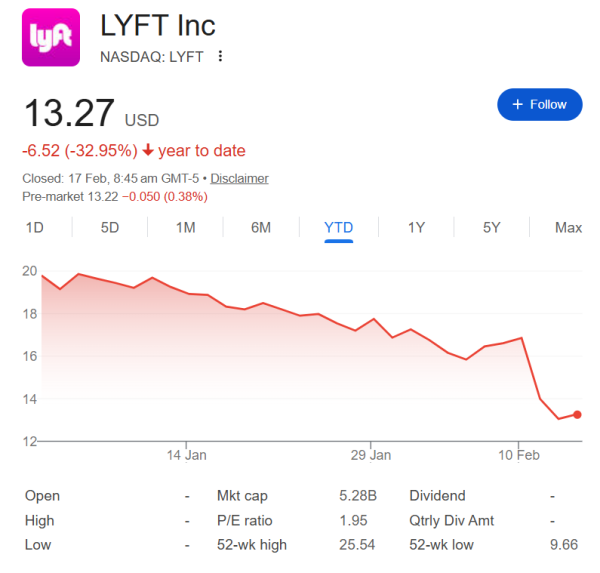Open the three-dot more options menu
Viewport: 600px width, 573px height.
click(220, 56)
